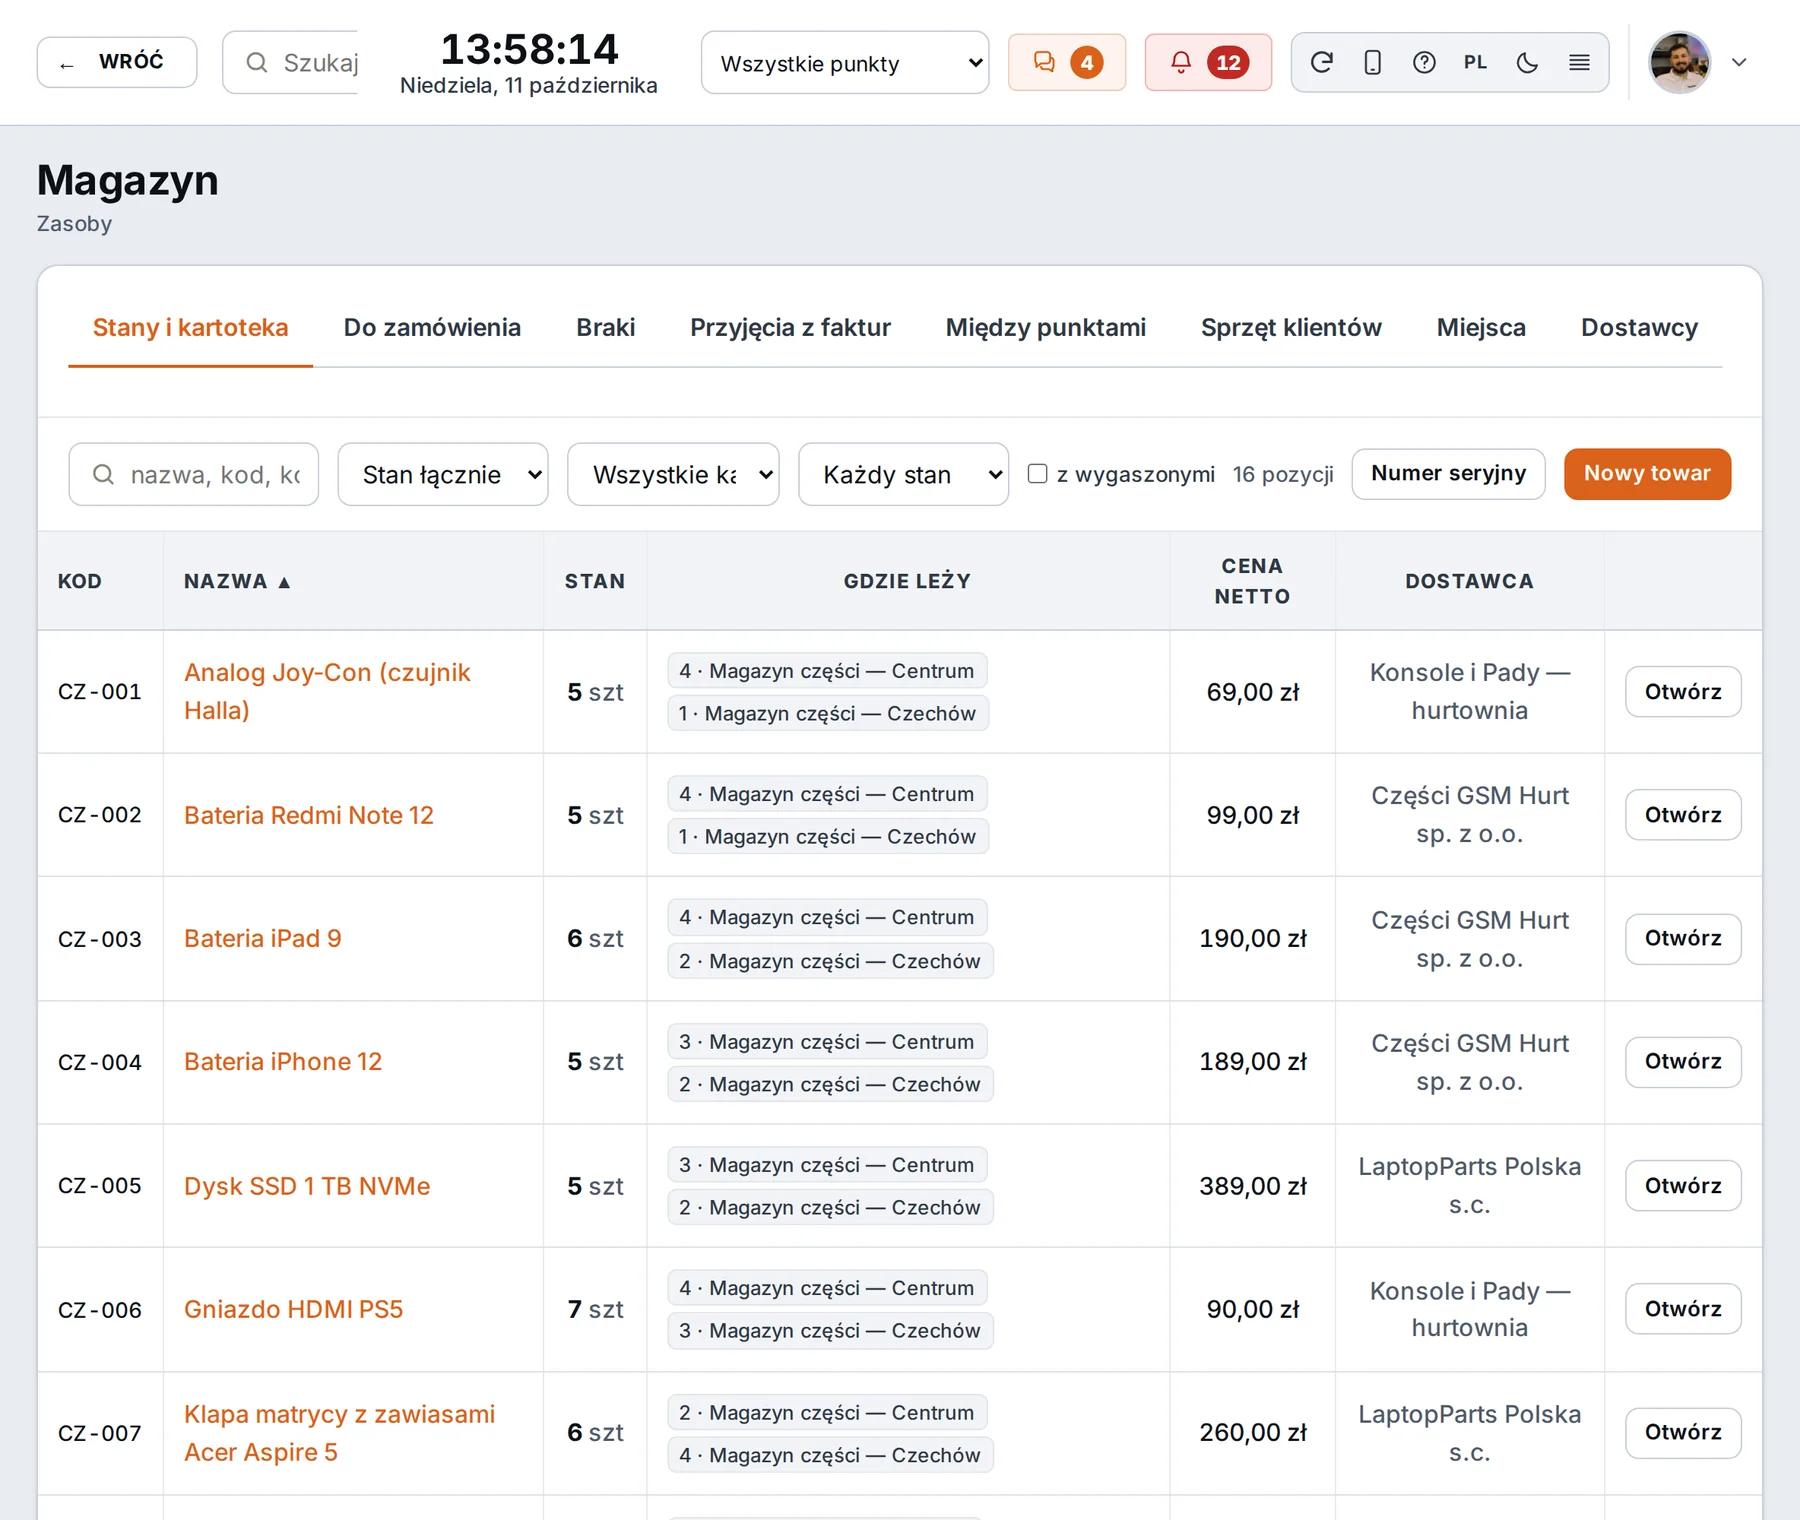Open the Dostawcy tab
Viewport: 1800px width, 1520px height.
coord(1639,327)
